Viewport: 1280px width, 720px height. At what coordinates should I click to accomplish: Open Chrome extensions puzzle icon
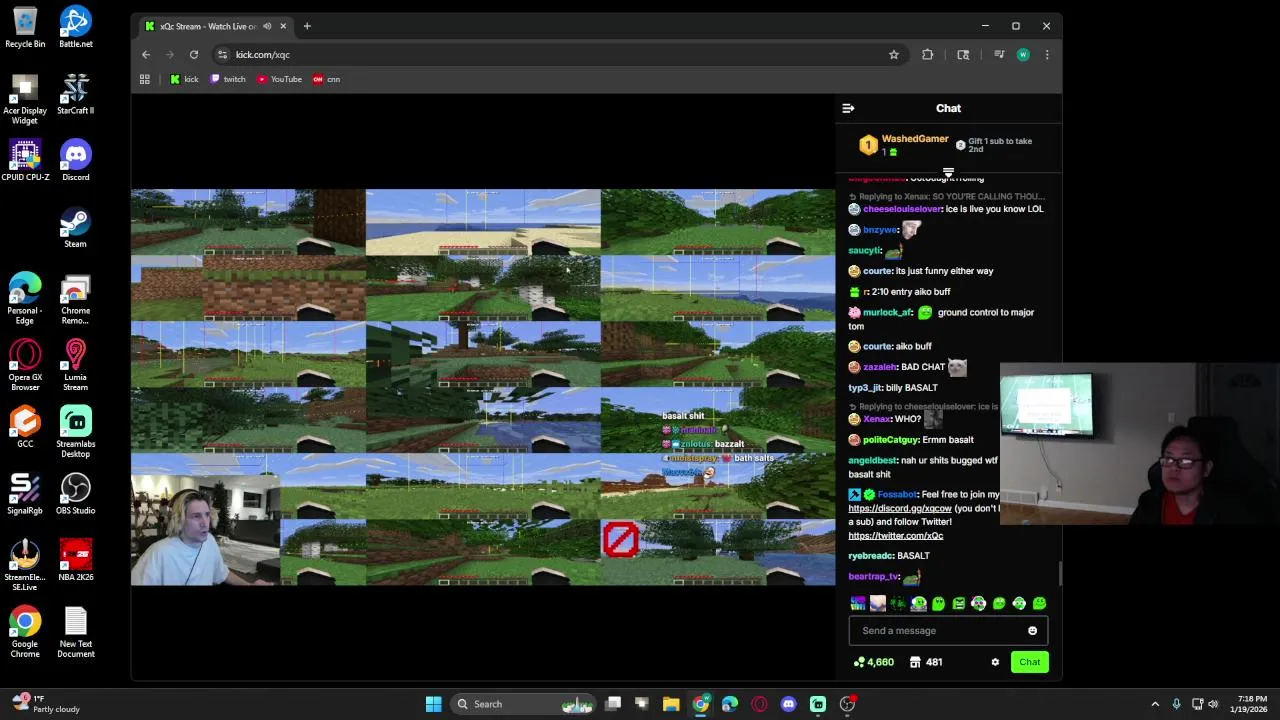[x=928, y=55]
